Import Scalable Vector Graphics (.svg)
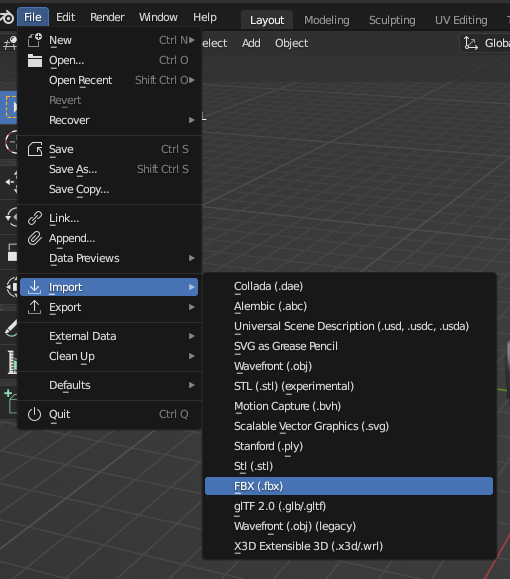This screenshot has height=579, width=510. tap(349, 426)
